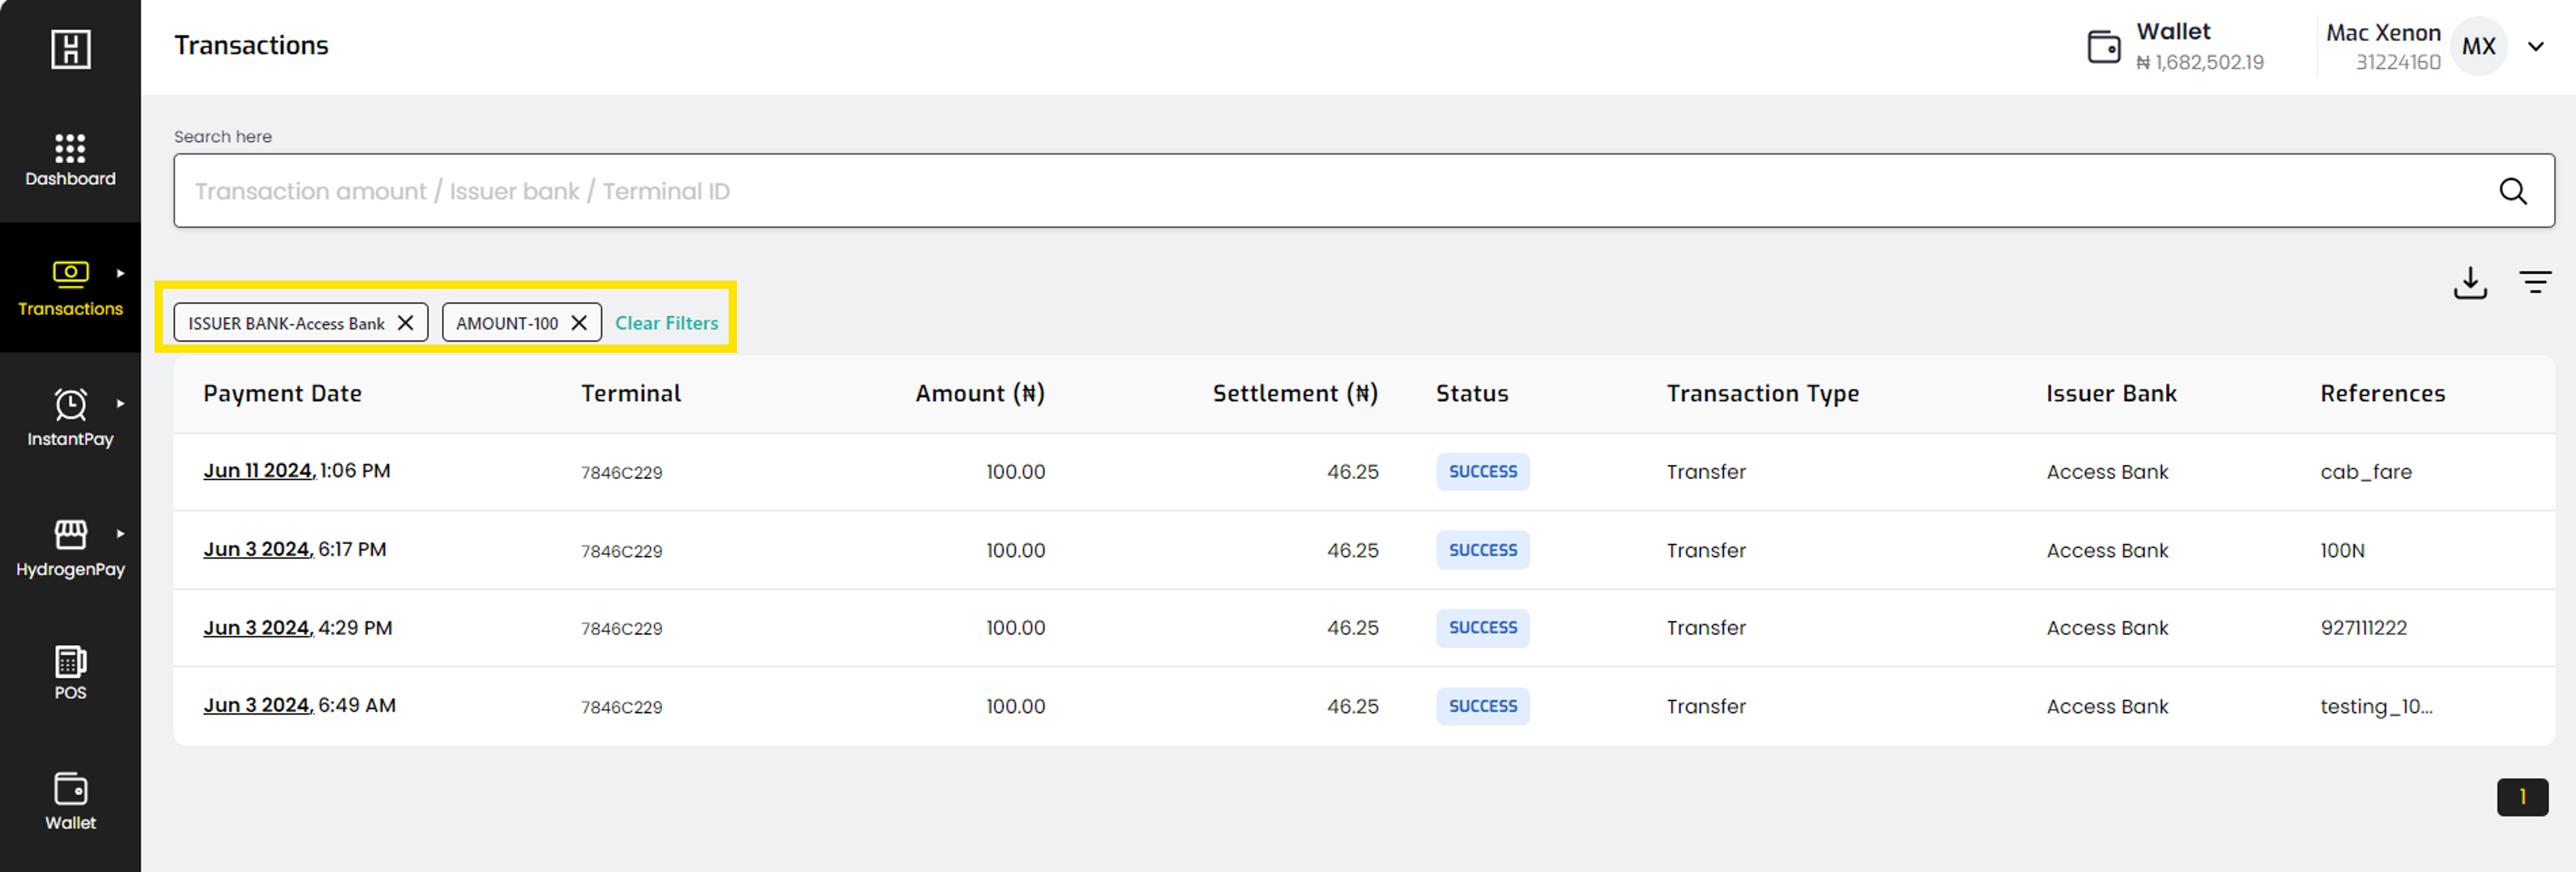Click the search magnifier icon
Image resolution: width=2576 pixels, height=872 pixels.
[2513, 191]
